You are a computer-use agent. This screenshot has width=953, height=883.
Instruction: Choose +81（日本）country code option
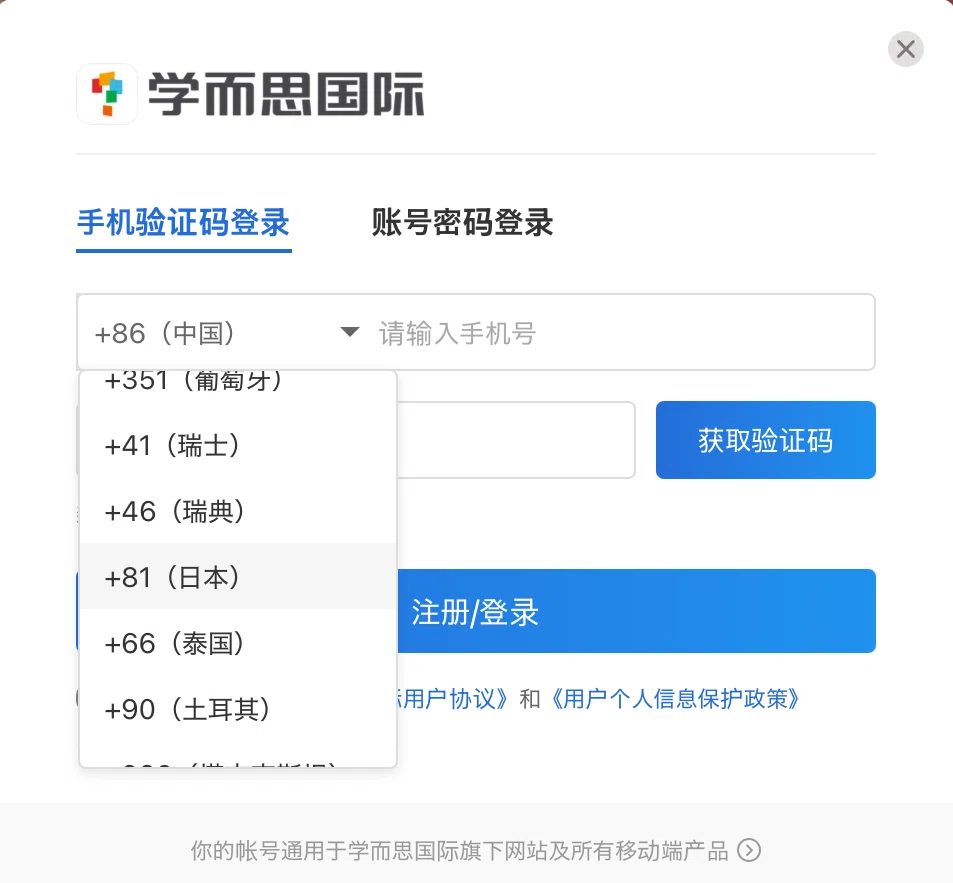(238, 577)
